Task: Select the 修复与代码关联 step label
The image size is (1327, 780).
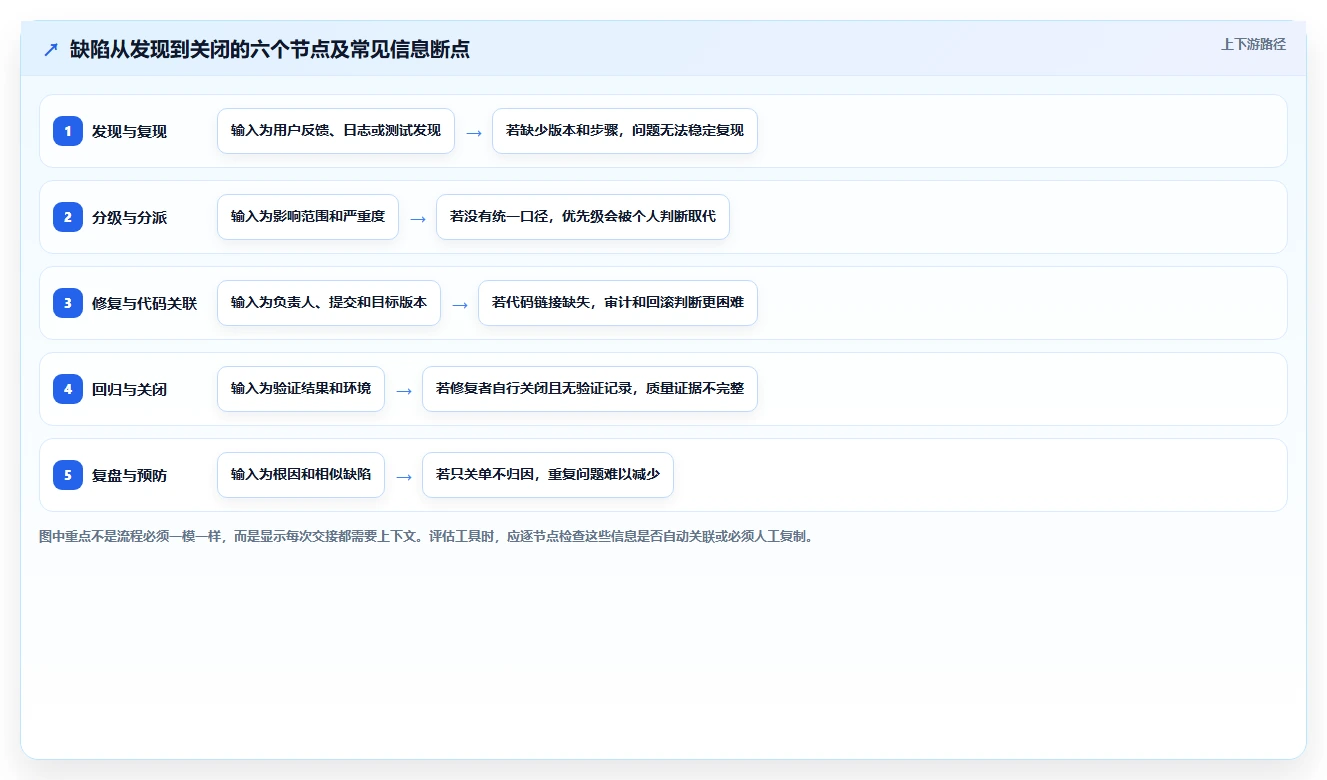Action: point(145,303)
